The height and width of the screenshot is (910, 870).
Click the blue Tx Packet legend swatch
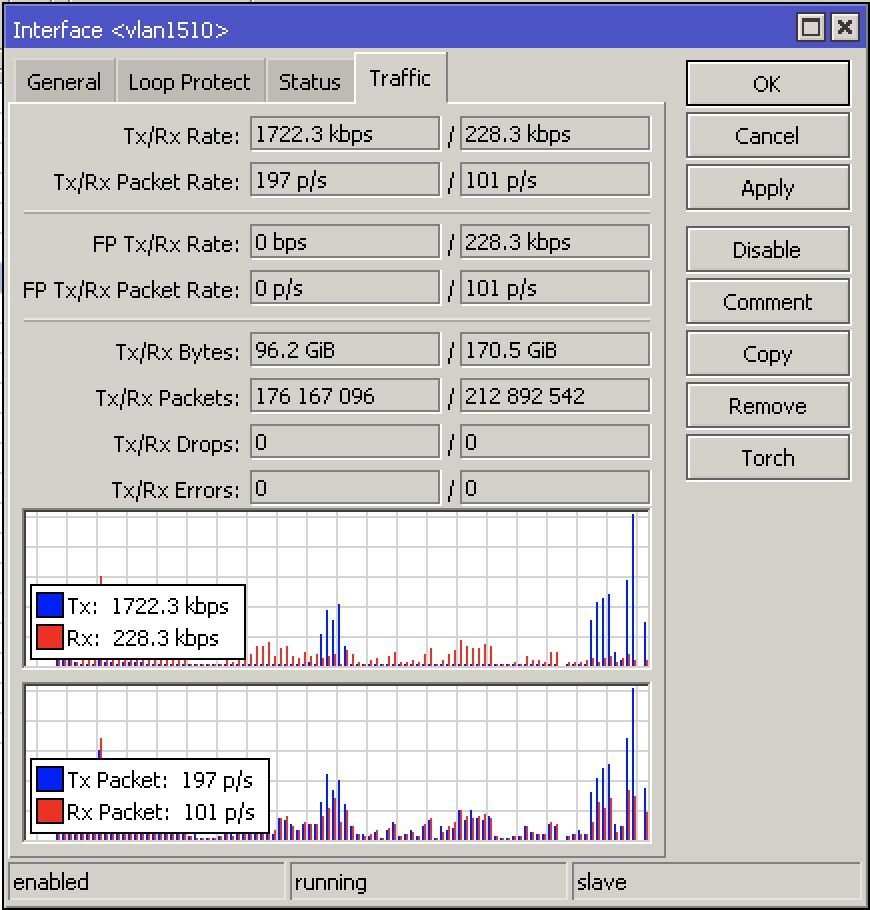(49, 779)
